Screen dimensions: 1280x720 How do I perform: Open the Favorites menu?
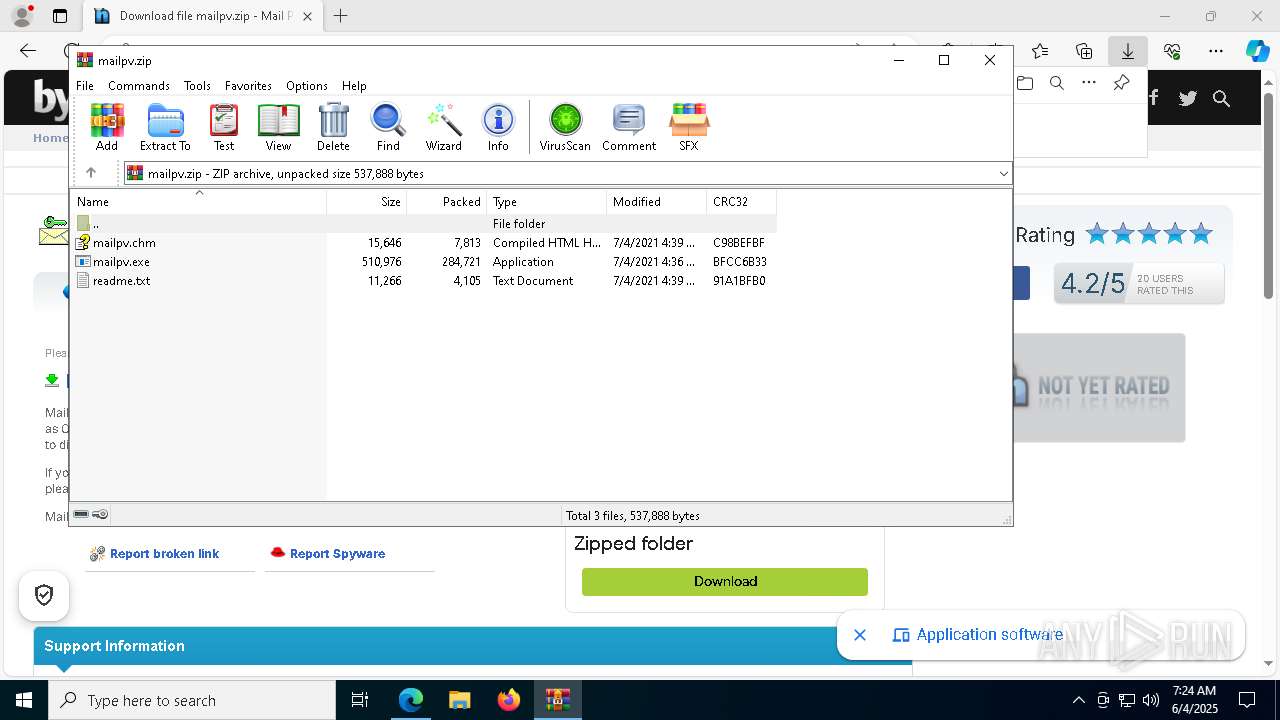[248, 86]
